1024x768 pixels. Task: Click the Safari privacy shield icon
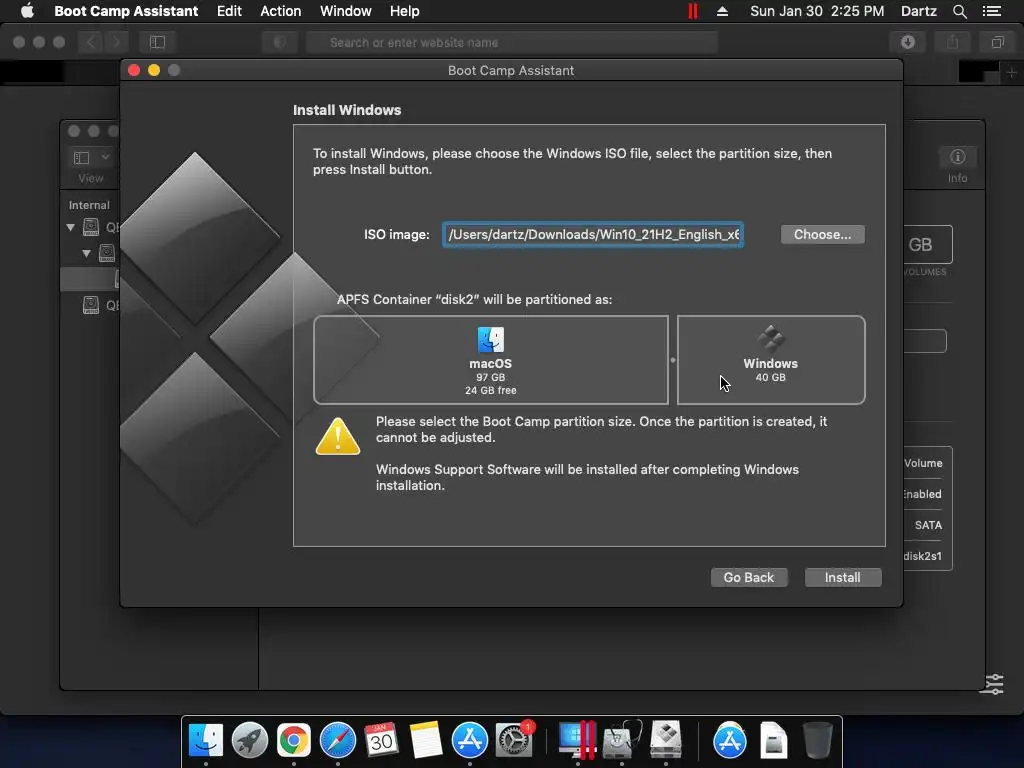[x=280, y=42]
